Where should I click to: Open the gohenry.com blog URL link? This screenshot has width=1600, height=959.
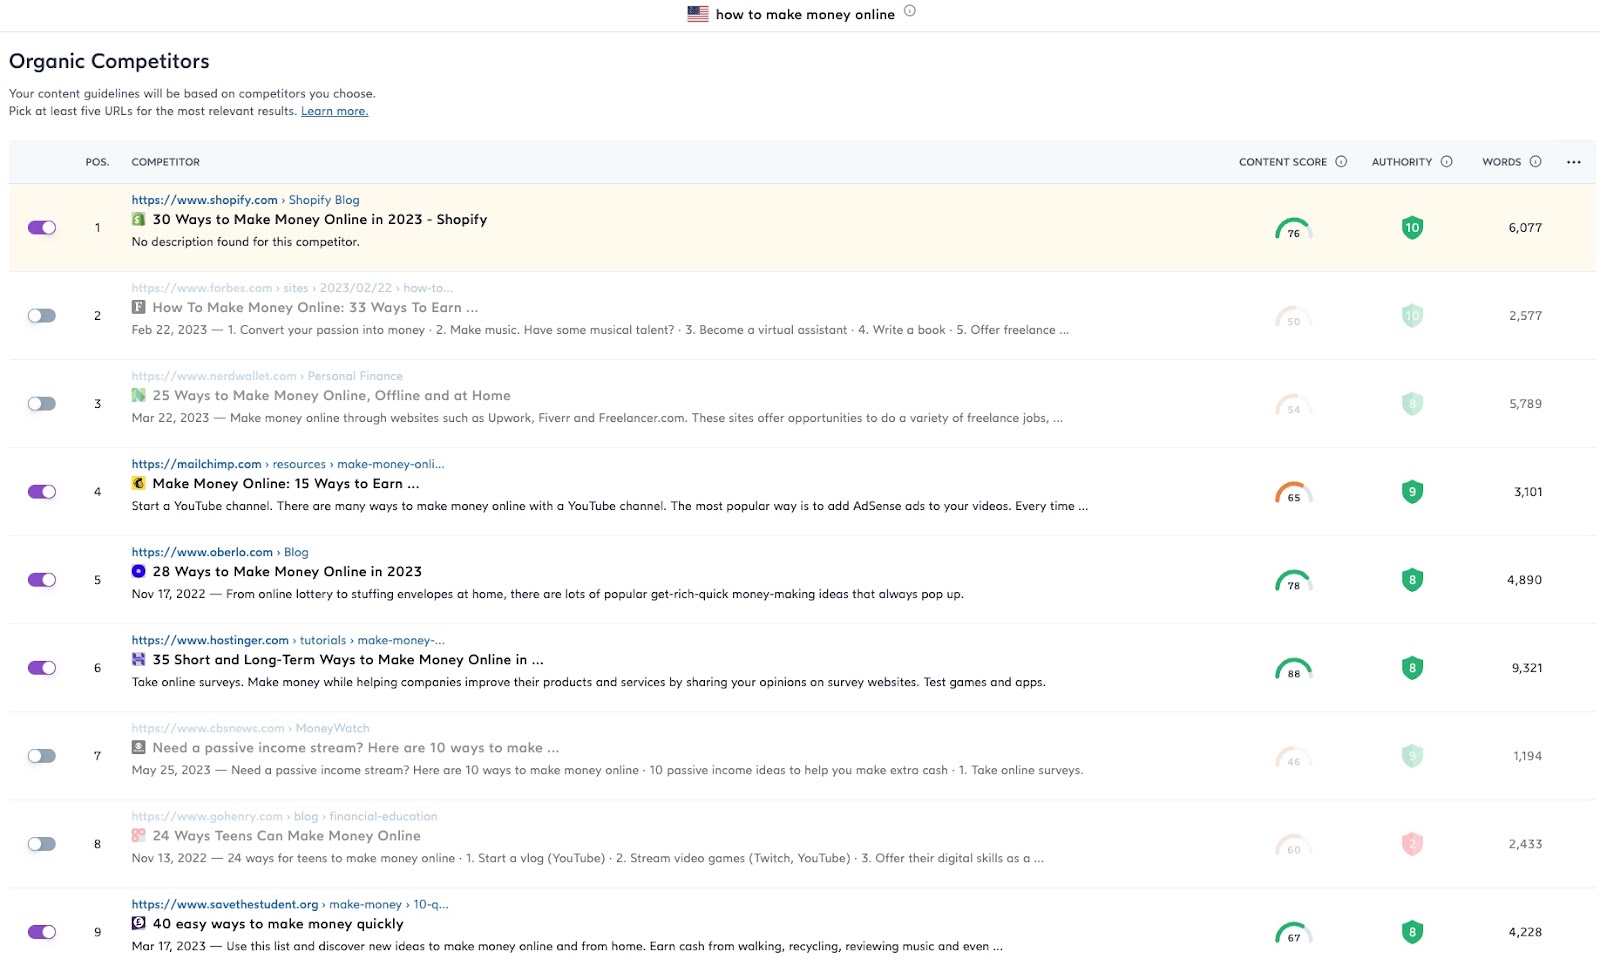click(284, 816)
